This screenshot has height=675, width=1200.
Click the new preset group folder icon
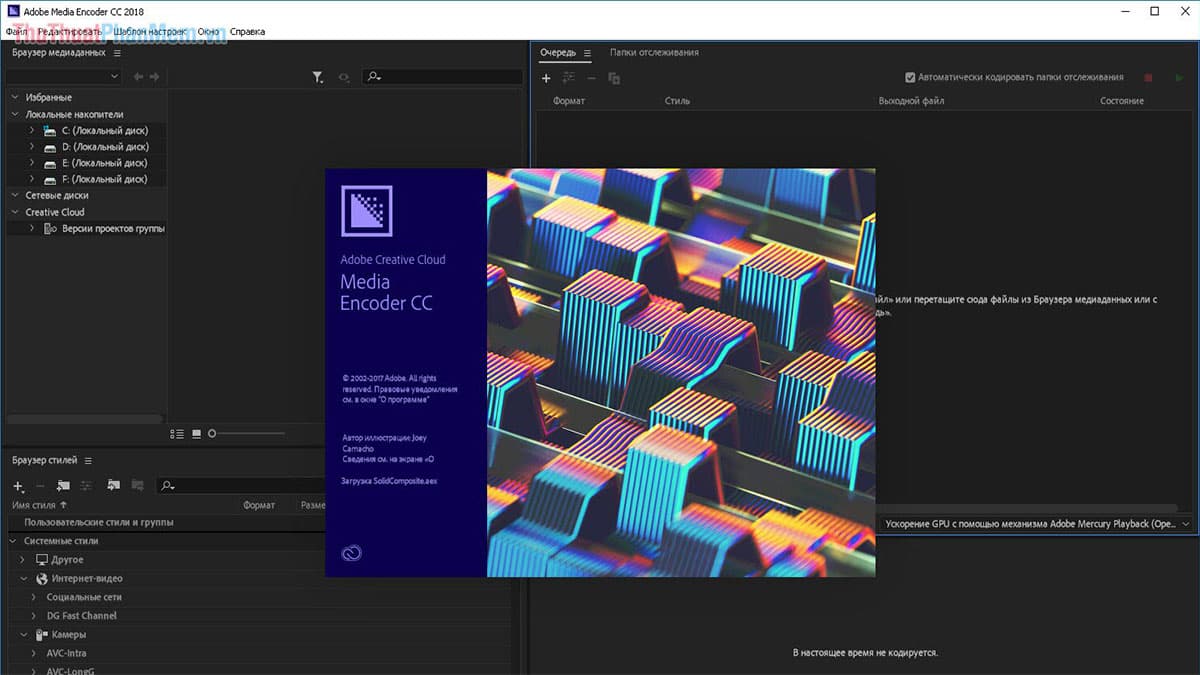(x=64, y=485)
